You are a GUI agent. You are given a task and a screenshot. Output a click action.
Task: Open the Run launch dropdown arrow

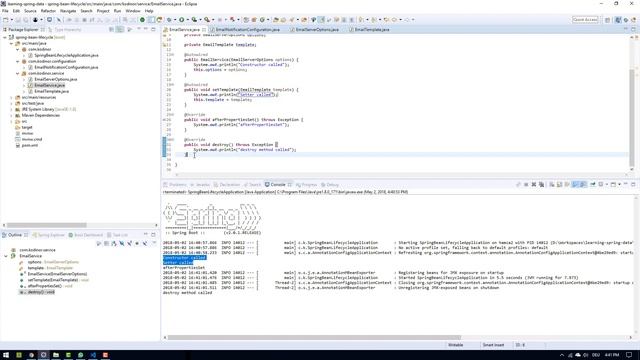tap(187, 20)
